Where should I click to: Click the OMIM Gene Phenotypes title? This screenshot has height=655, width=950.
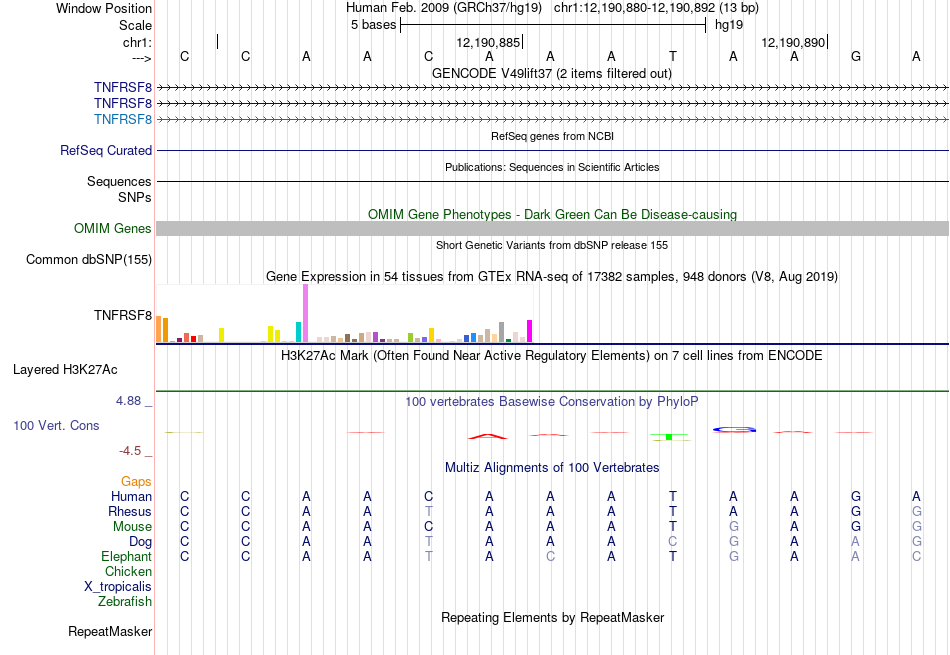552,214
